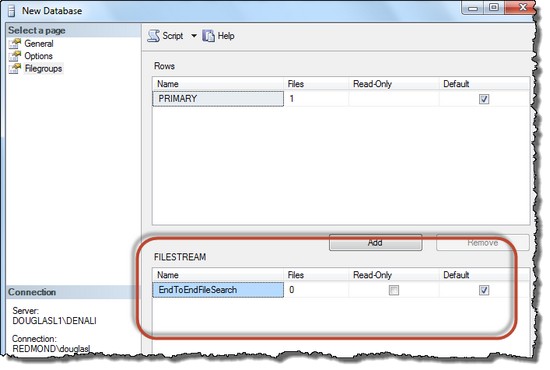Image resolution: width=550 pixels, height=370 pixels.
Task: Select the EndToEndFileSearch name cell
Action: pyautogui.click(x=218, y=290)
